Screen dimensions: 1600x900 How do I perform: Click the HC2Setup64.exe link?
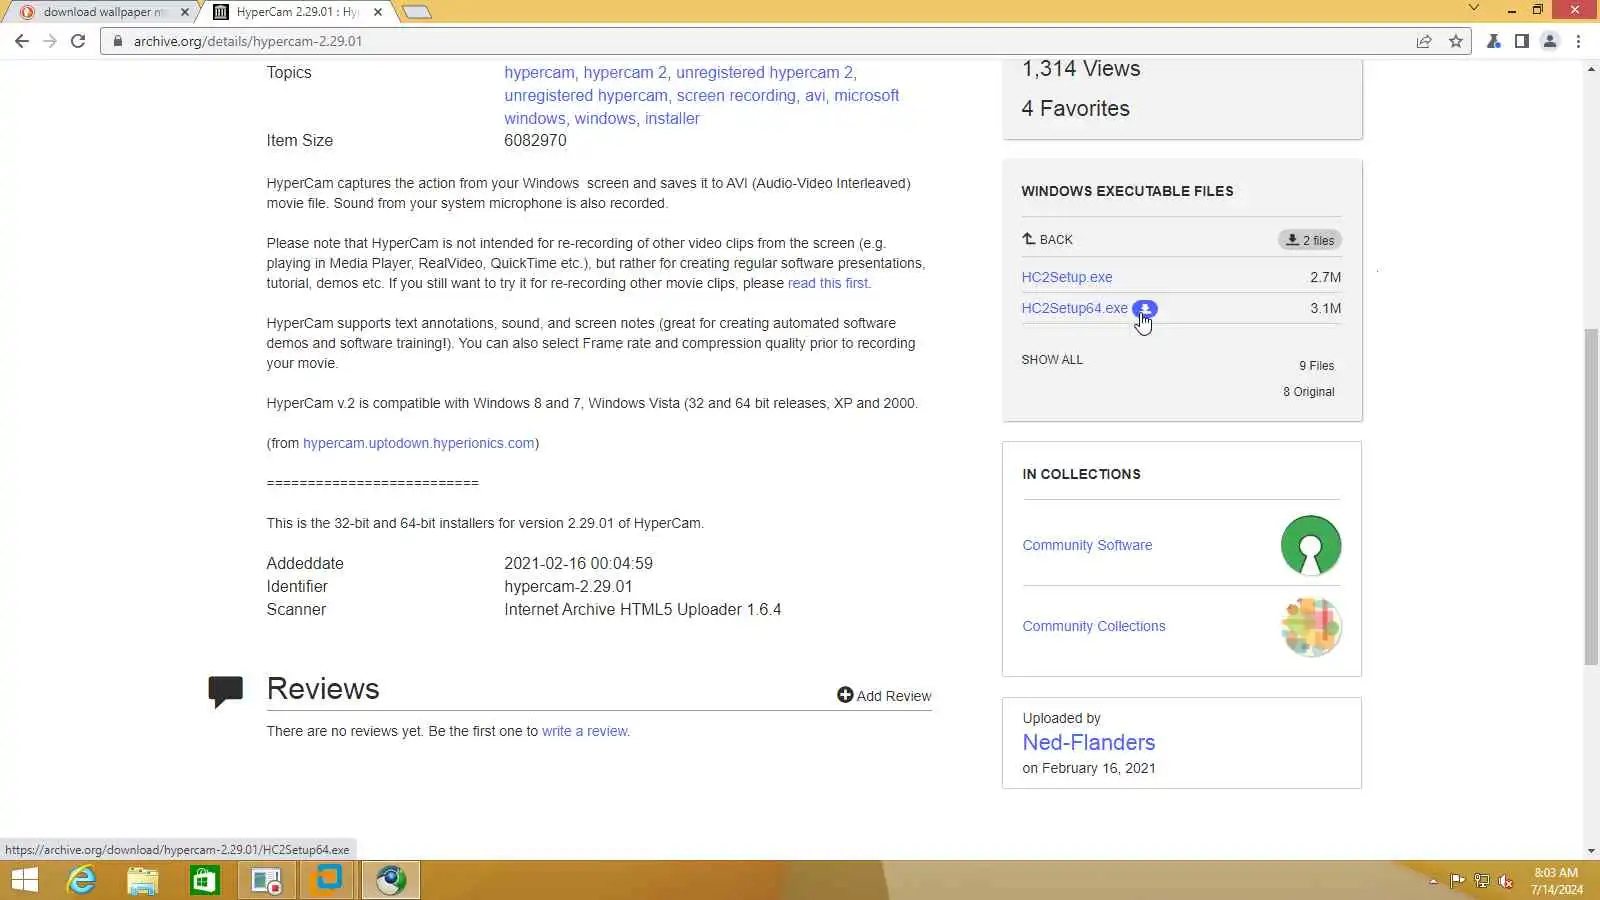click(x=1074, y=308)
